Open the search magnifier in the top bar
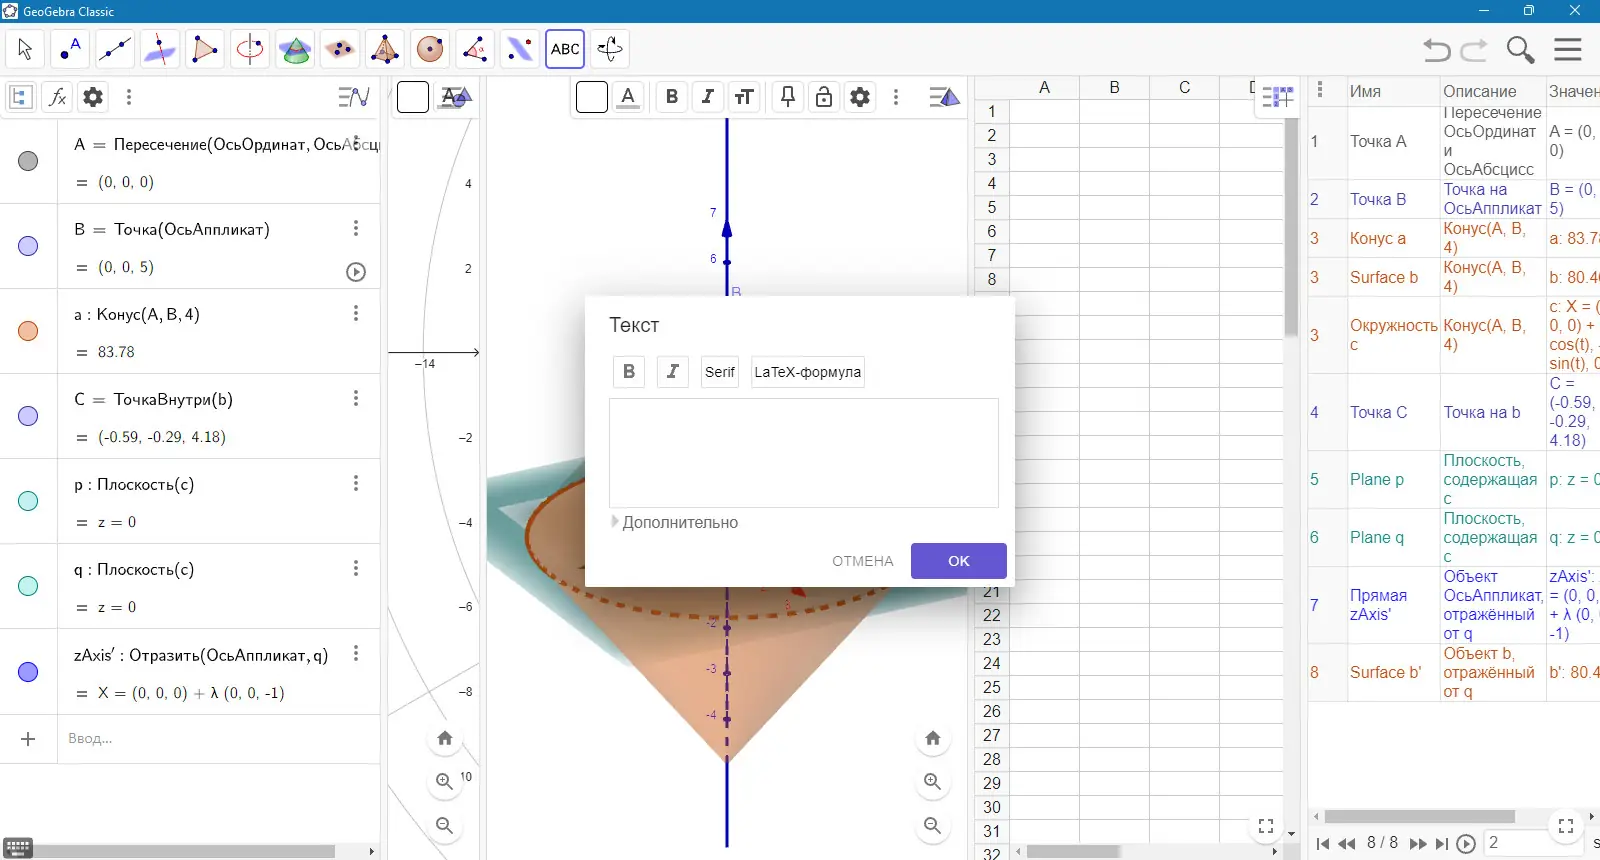This screenshot has width=1600, height=860. [x=1521, y=49]
